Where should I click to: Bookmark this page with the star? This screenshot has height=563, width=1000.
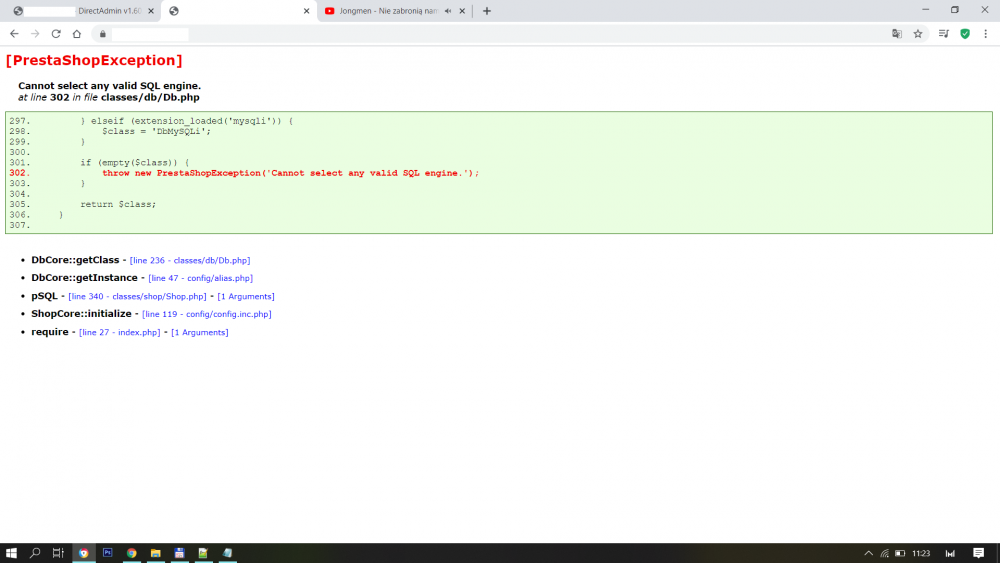tap(918, 34)
